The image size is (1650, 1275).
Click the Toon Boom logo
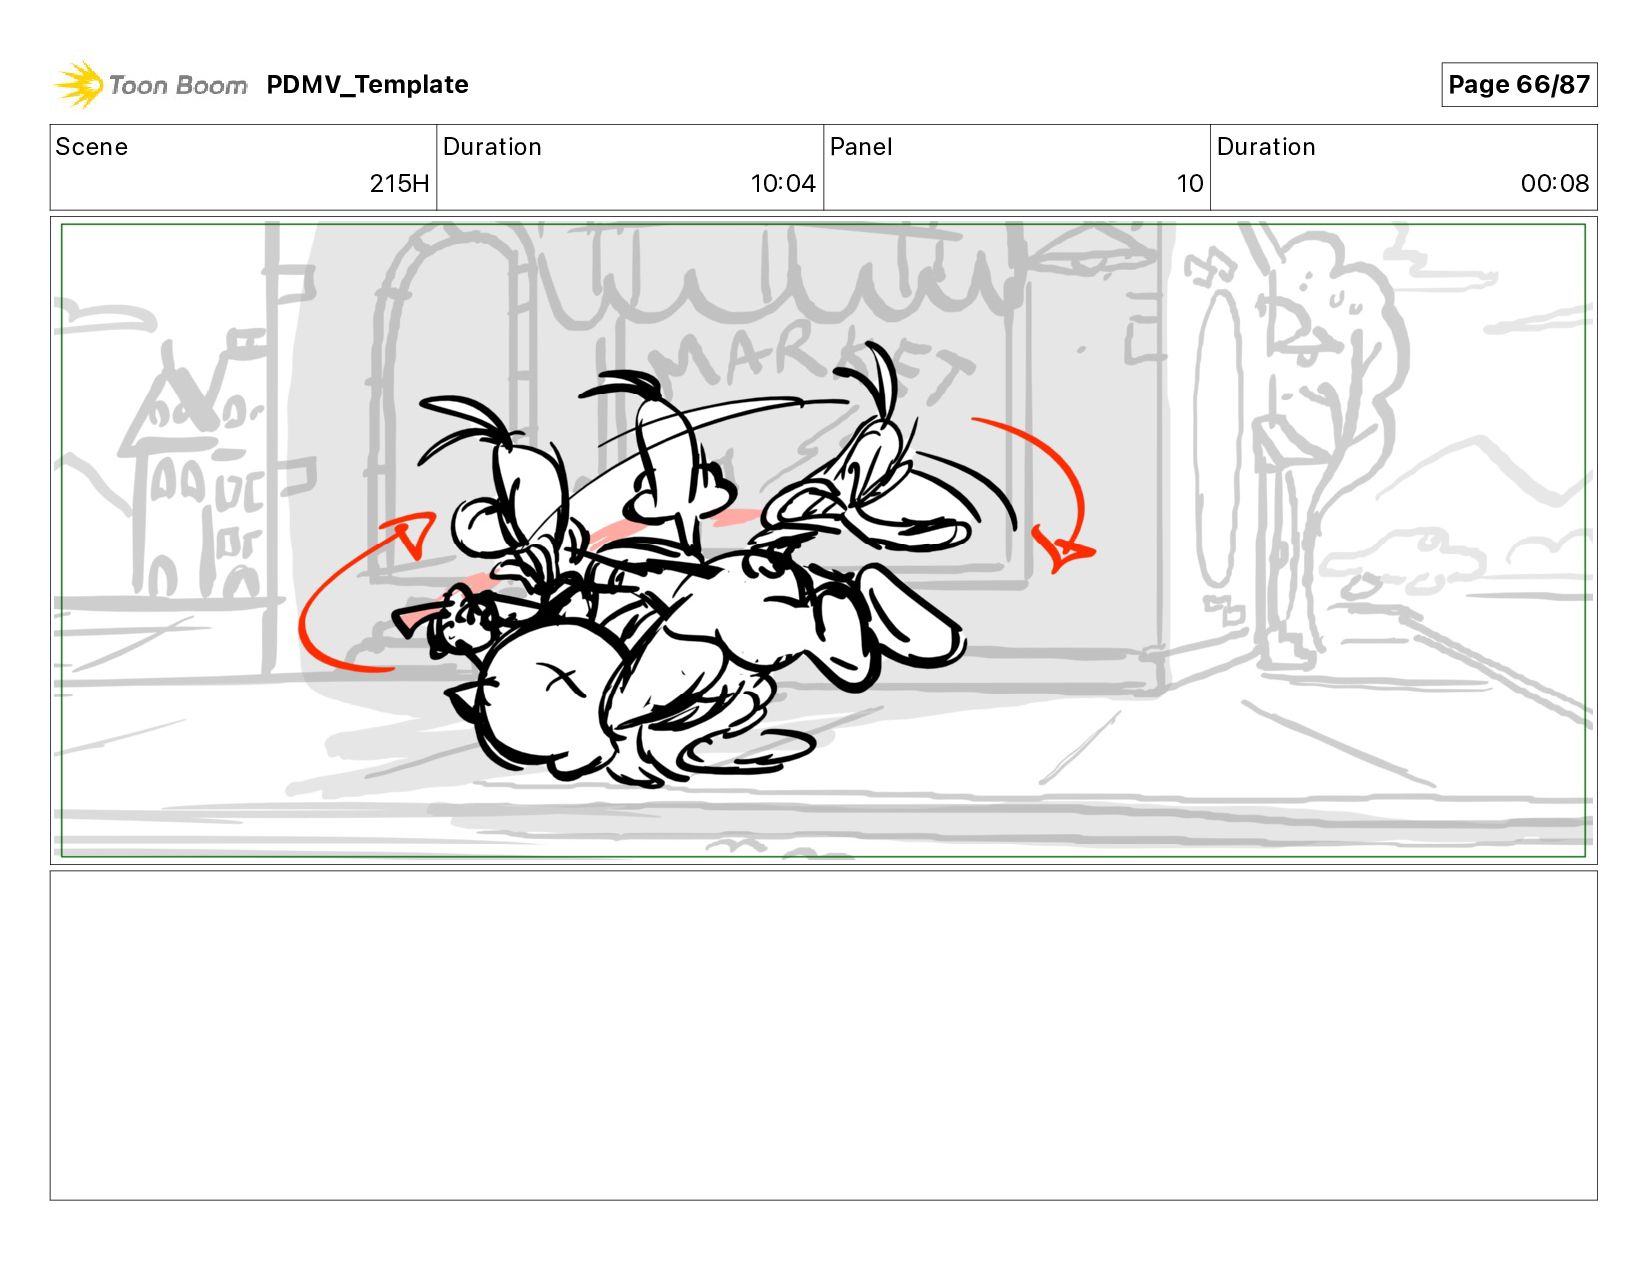click(x=151, y=85)
